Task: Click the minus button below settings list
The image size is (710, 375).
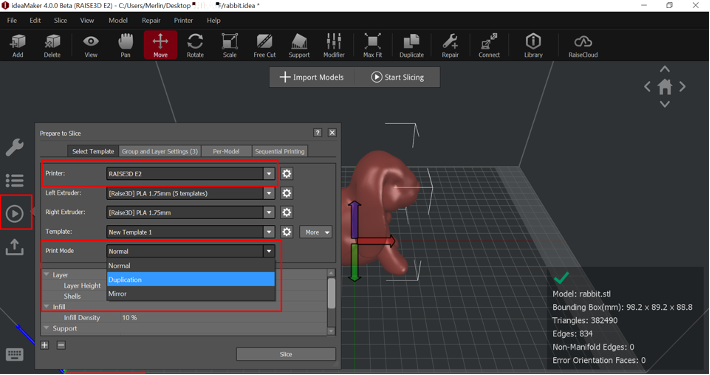Action: (x=61, y=345)
